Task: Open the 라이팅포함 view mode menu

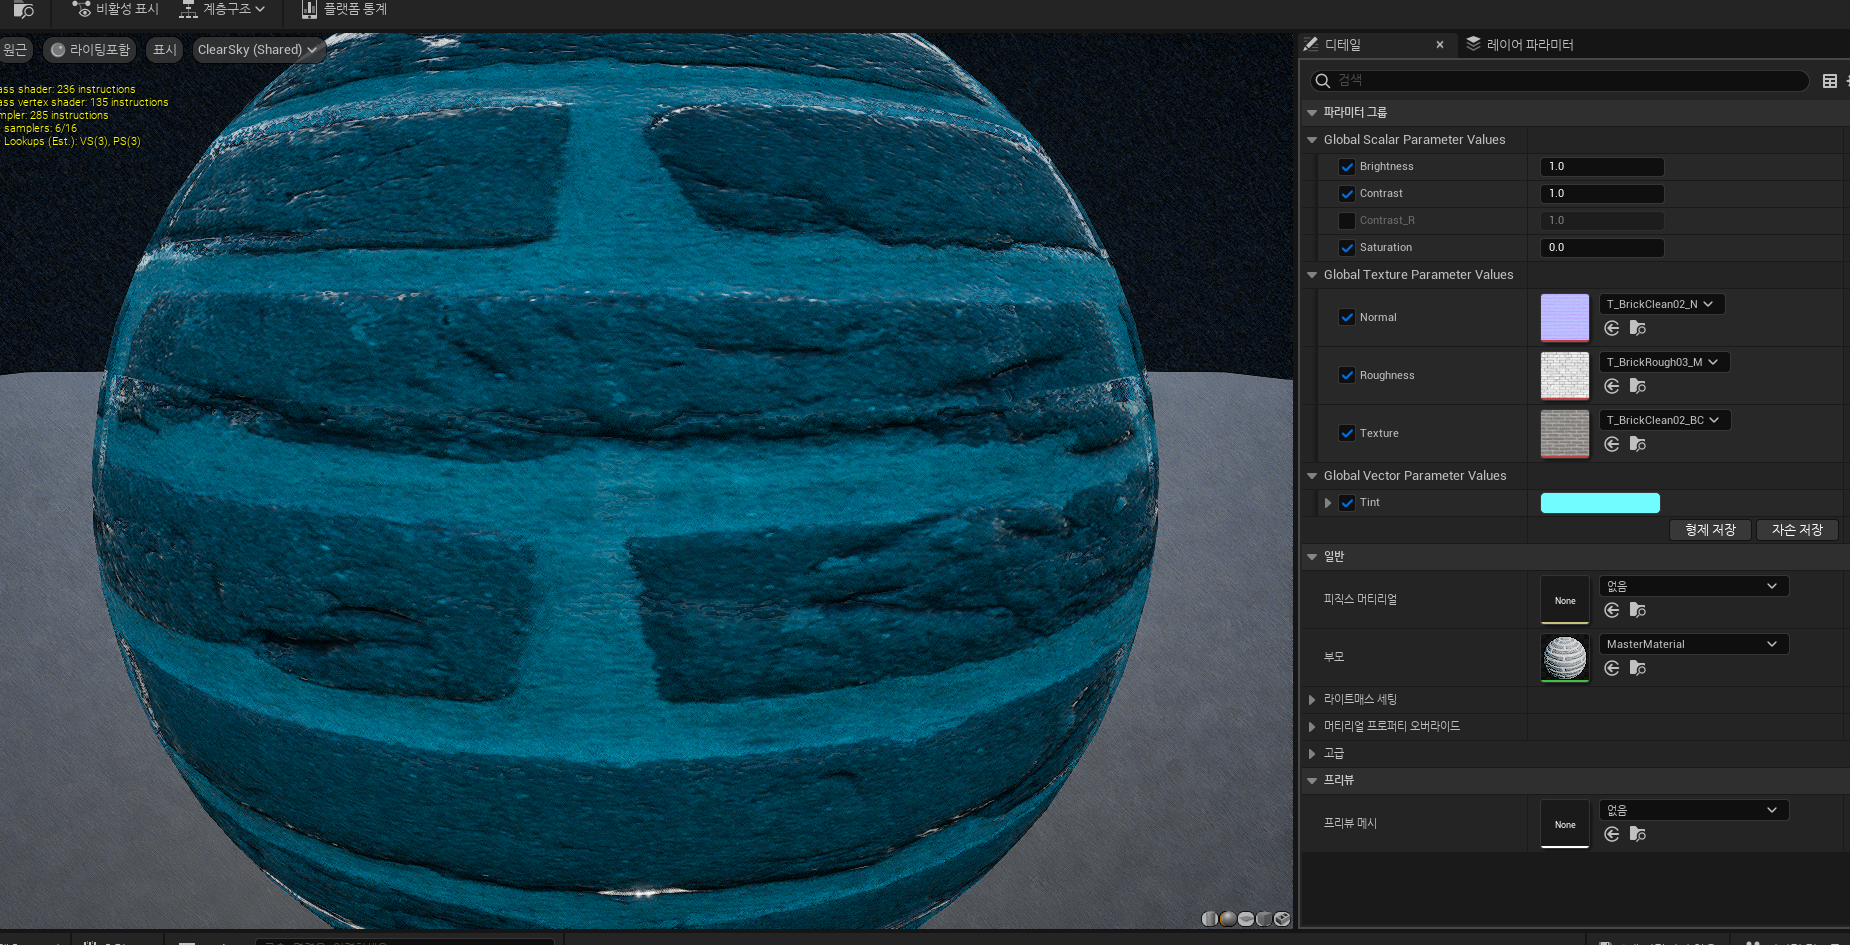Action: pyautogui.click(x=90, y=50)
